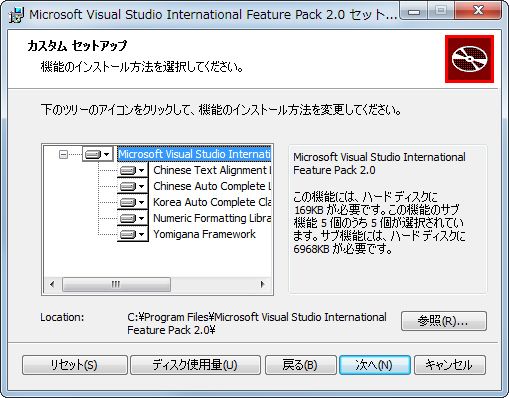Click the install location path text
Viewport: 509px width, 398px height.
tap(257, 323)
